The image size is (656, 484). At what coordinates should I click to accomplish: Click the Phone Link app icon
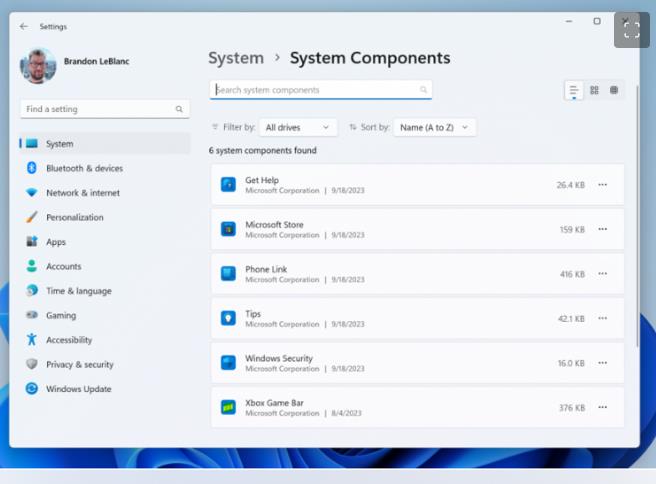228,273
